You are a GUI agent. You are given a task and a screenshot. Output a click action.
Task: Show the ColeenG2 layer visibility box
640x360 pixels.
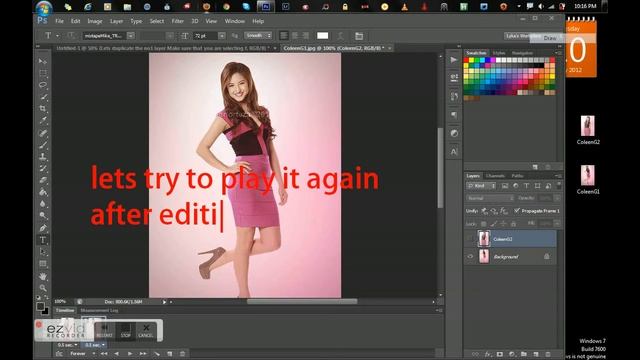470,239
